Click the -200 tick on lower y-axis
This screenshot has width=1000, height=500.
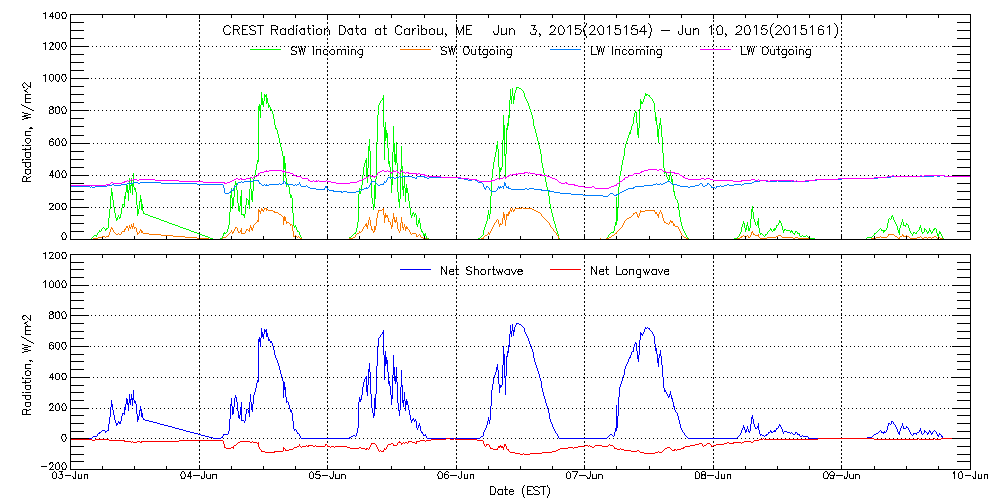pyautogui.click(x=54, y=466)
